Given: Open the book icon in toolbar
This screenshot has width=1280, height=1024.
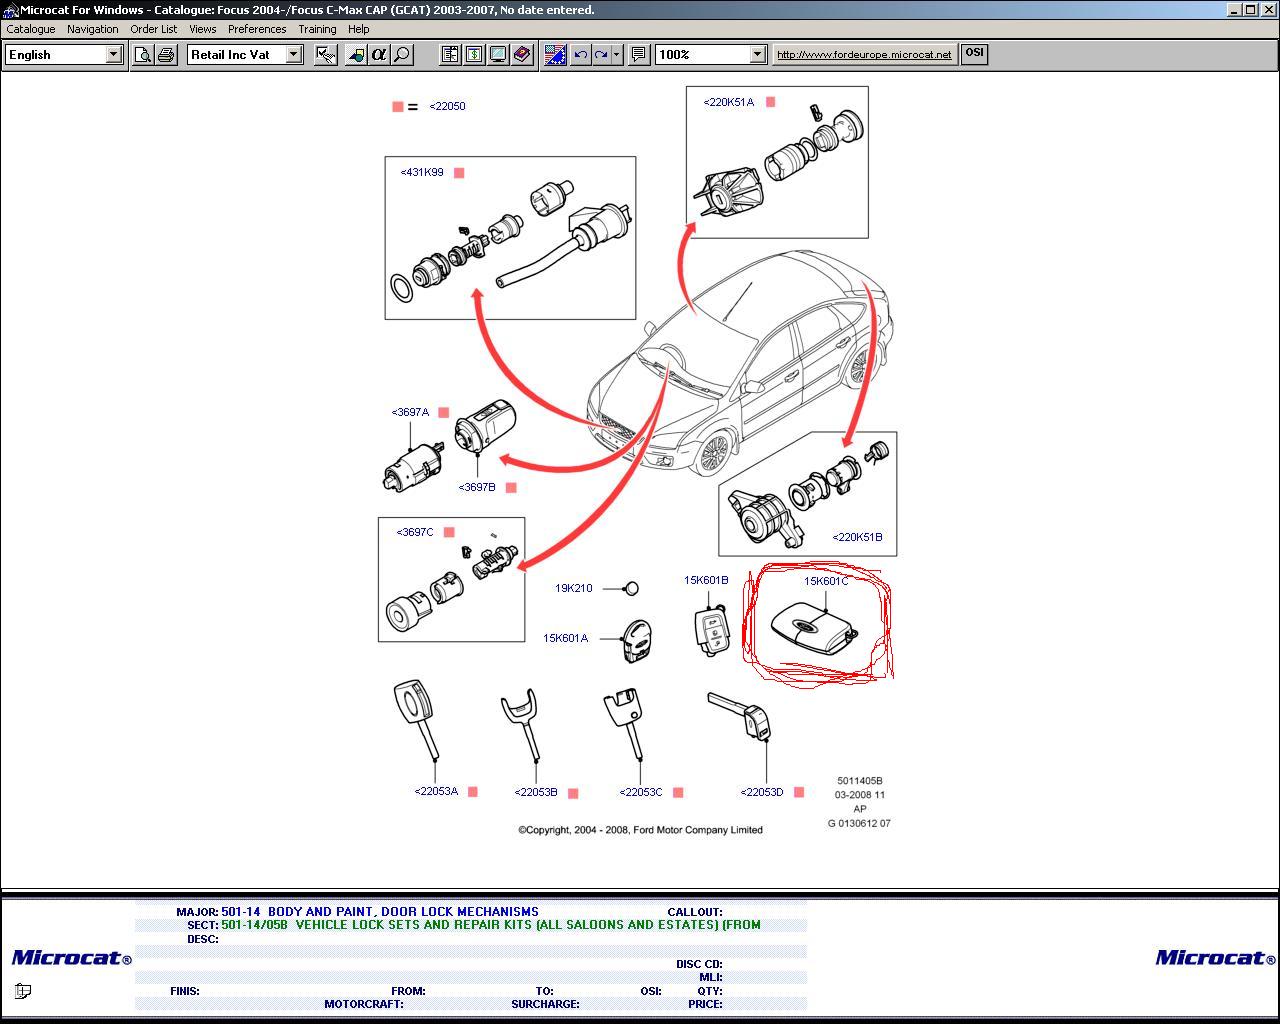Looking at the screenshot, I should click(x=522, y=55).
